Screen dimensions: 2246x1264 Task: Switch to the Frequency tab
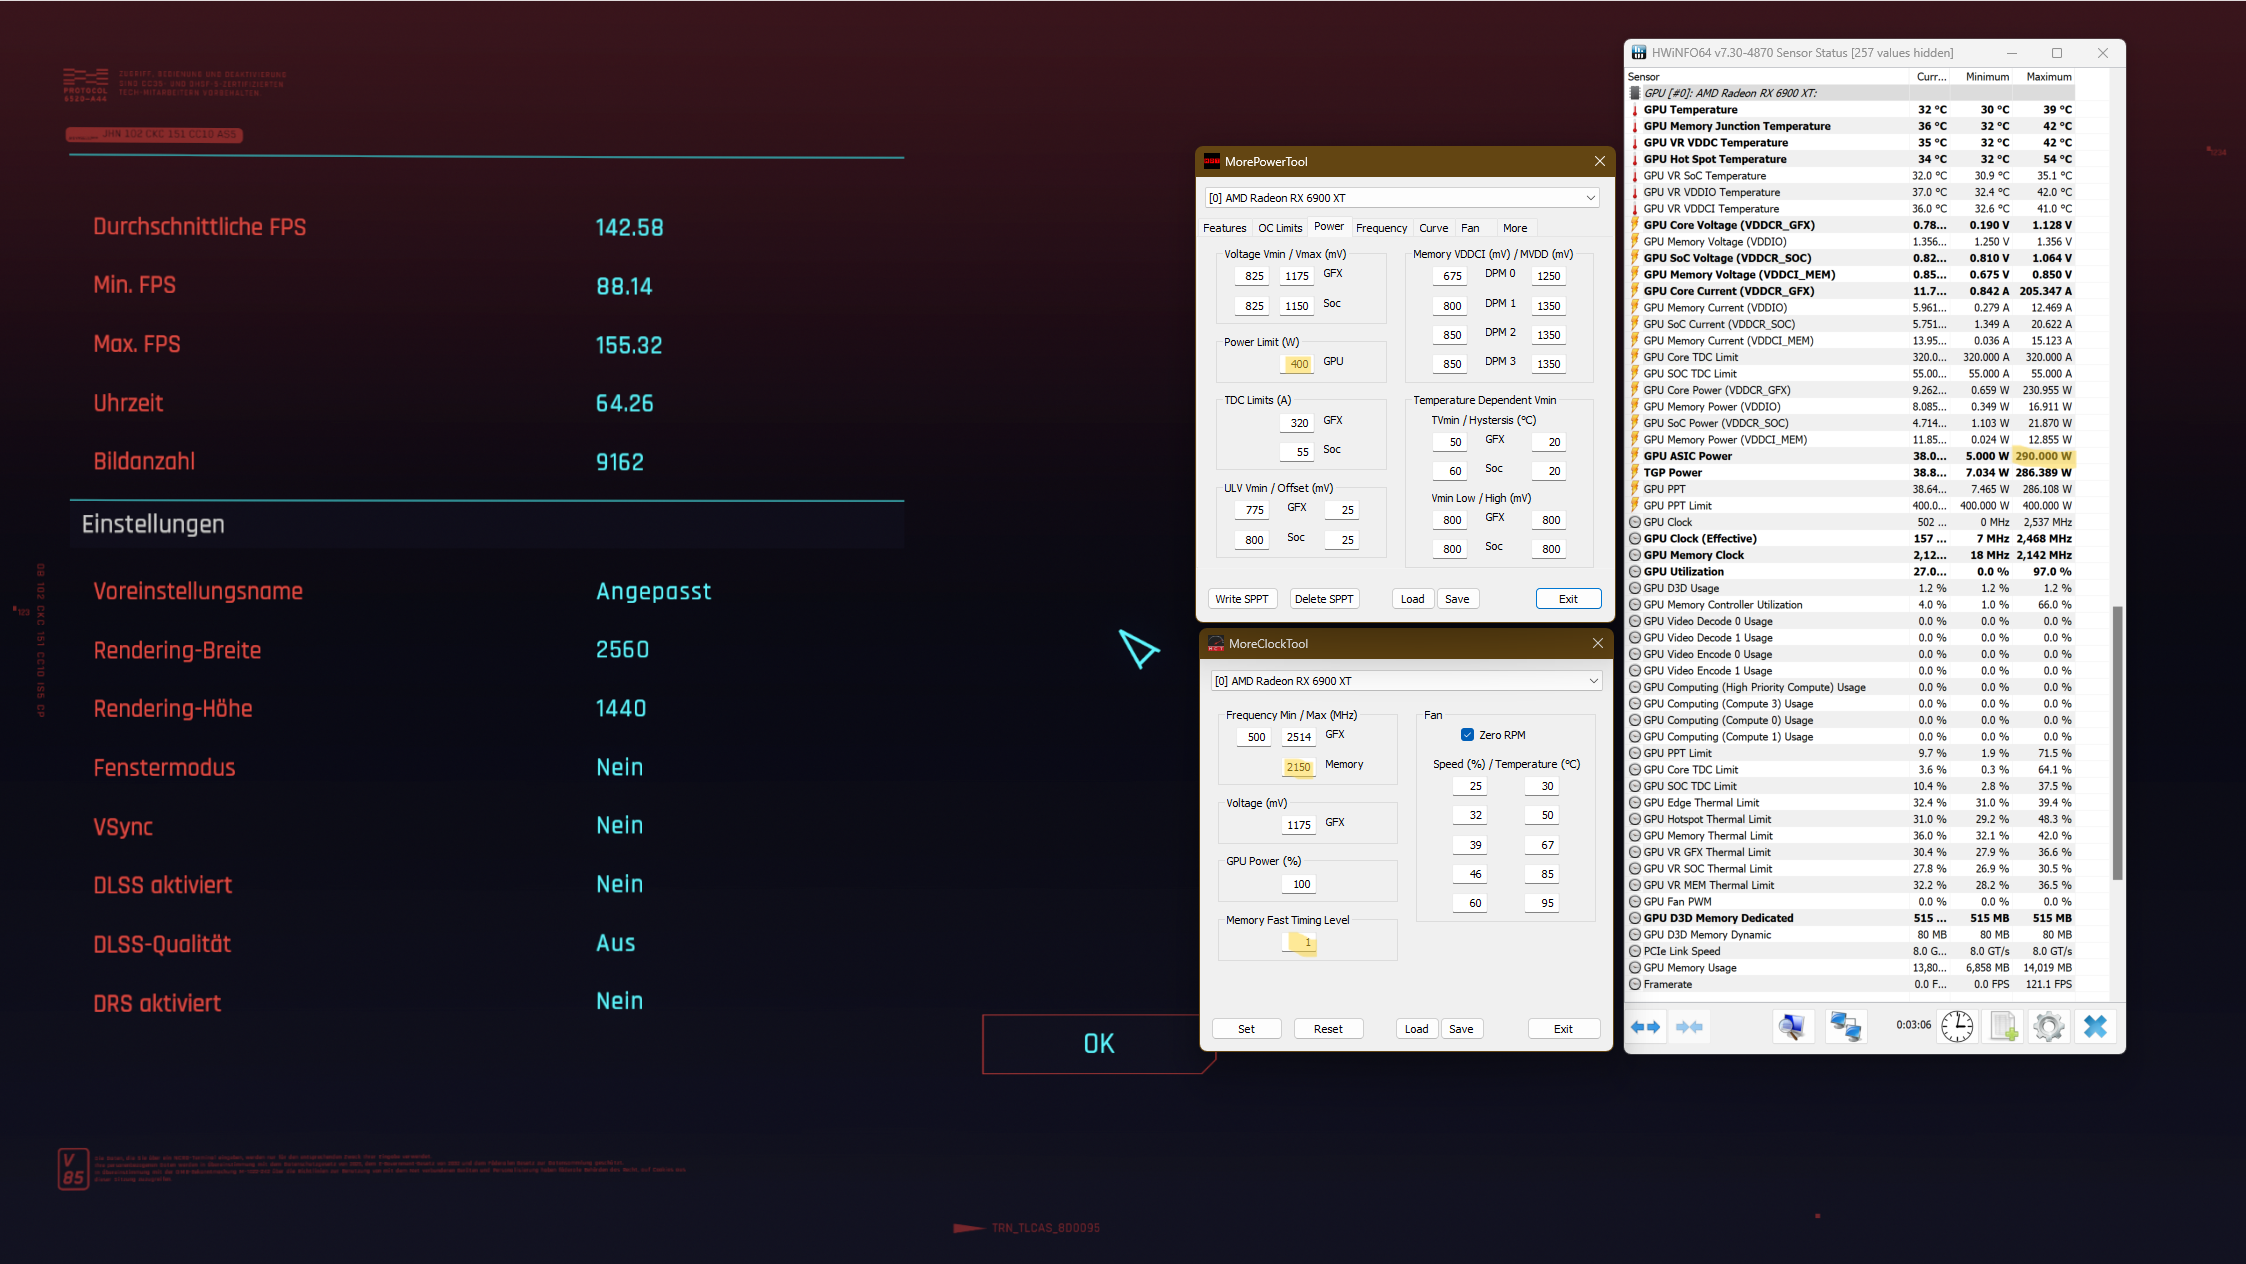1381,228
